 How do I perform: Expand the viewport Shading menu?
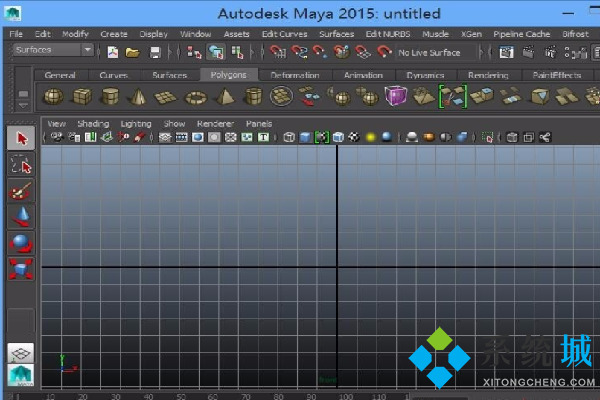(93, 123)
